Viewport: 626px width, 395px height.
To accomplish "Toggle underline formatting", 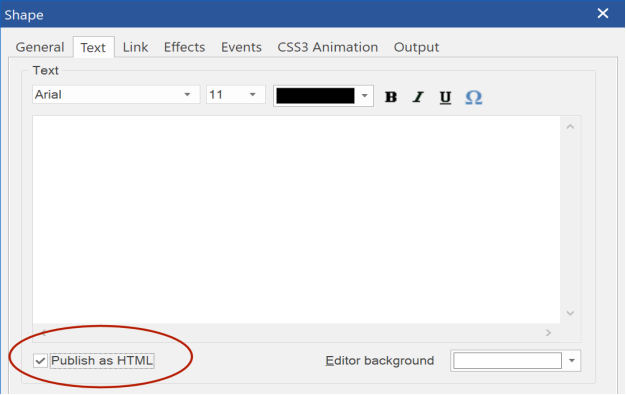I will [446, 97].
